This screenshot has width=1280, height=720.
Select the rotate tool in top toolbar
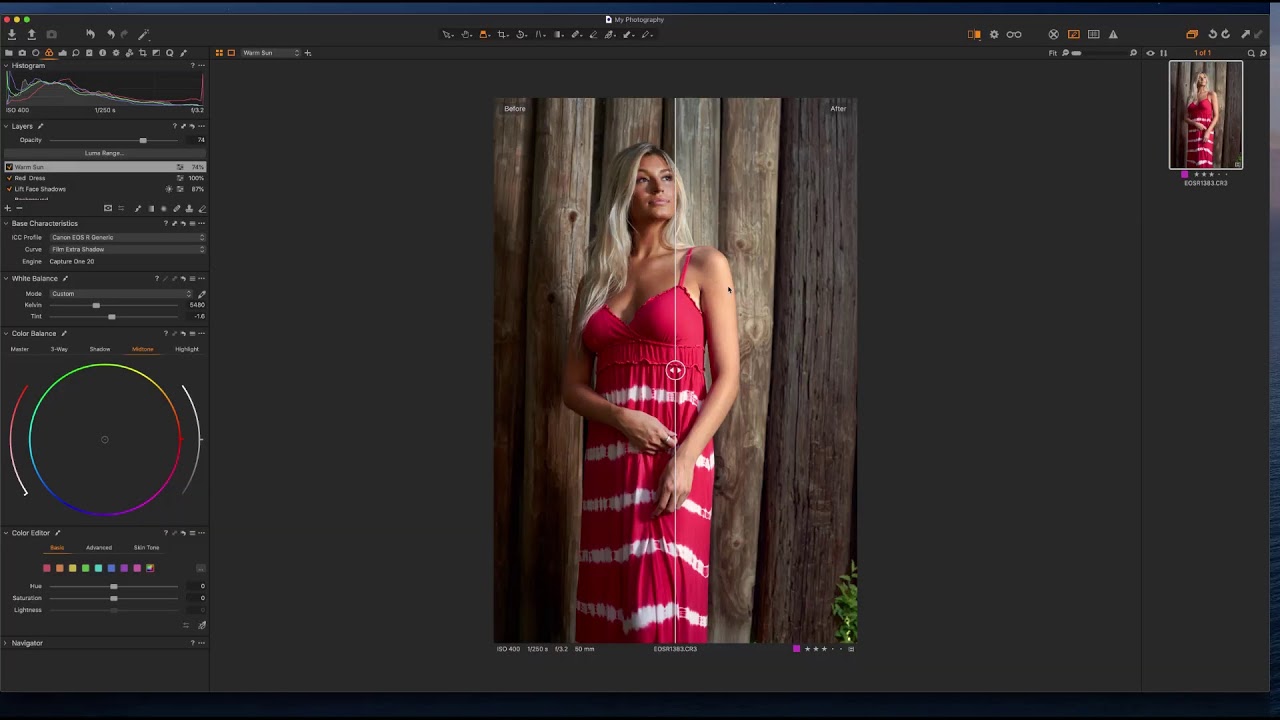[520, 34]
